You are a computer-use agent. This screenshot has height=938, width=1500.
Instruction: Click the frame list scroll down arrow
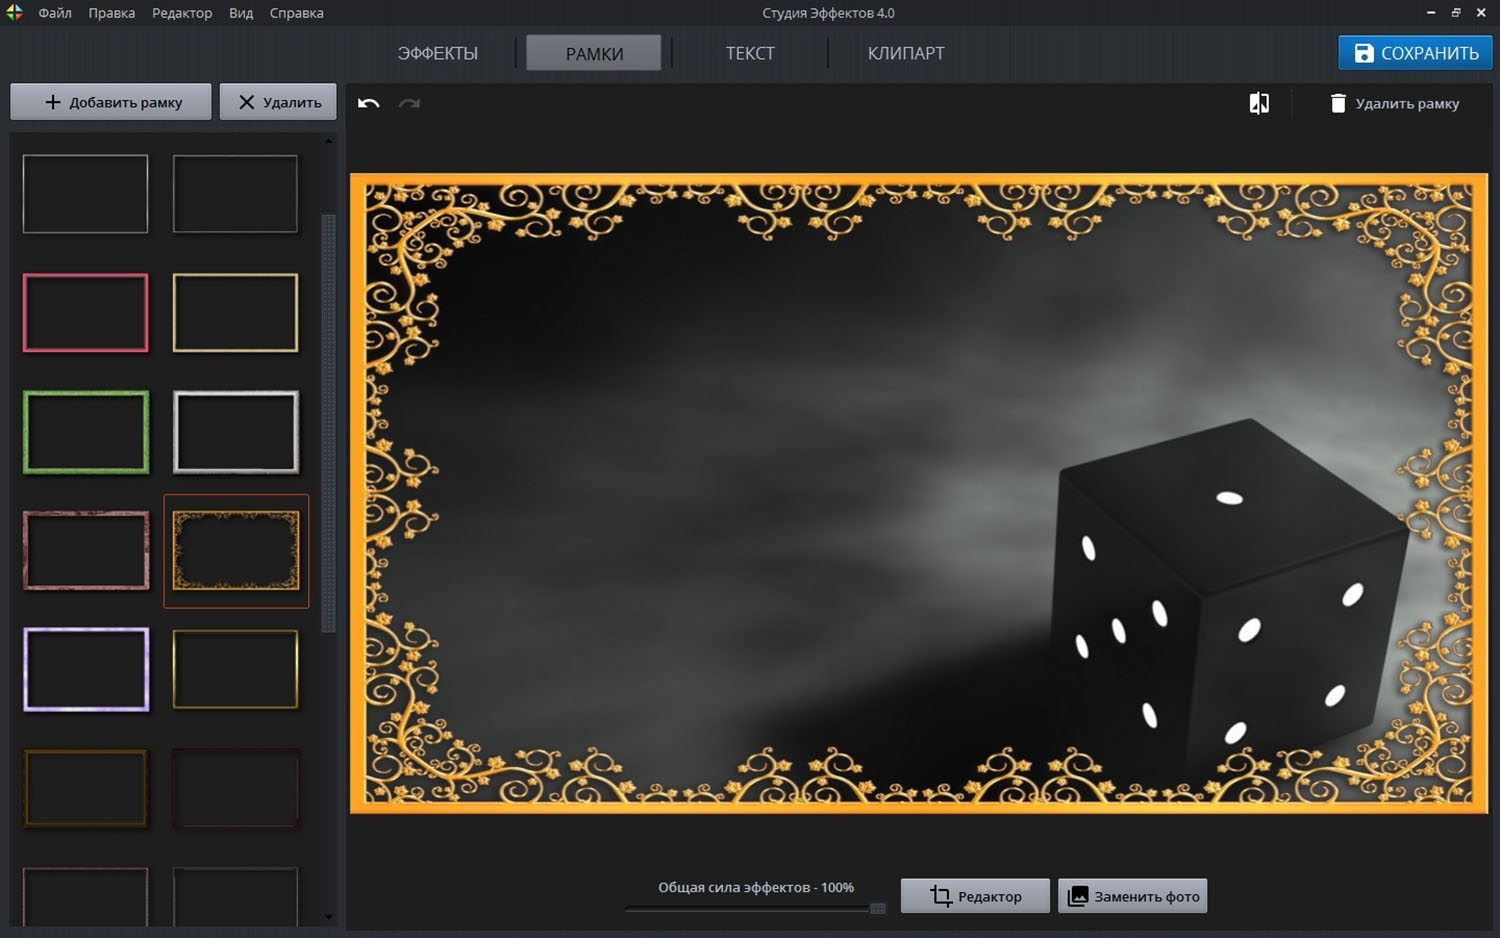pyautogui.click(x=328, y=916)
